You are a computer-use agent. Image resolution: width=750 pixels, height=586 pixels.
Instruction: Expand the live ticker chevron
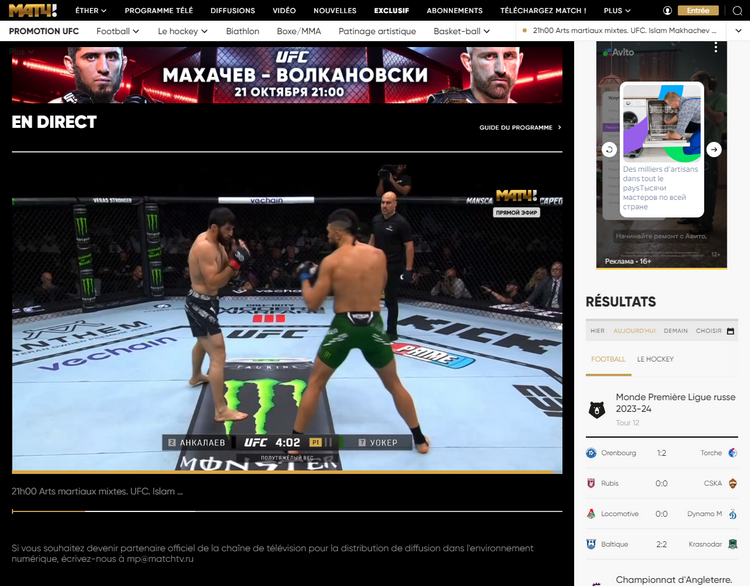[x=737, y=31]
